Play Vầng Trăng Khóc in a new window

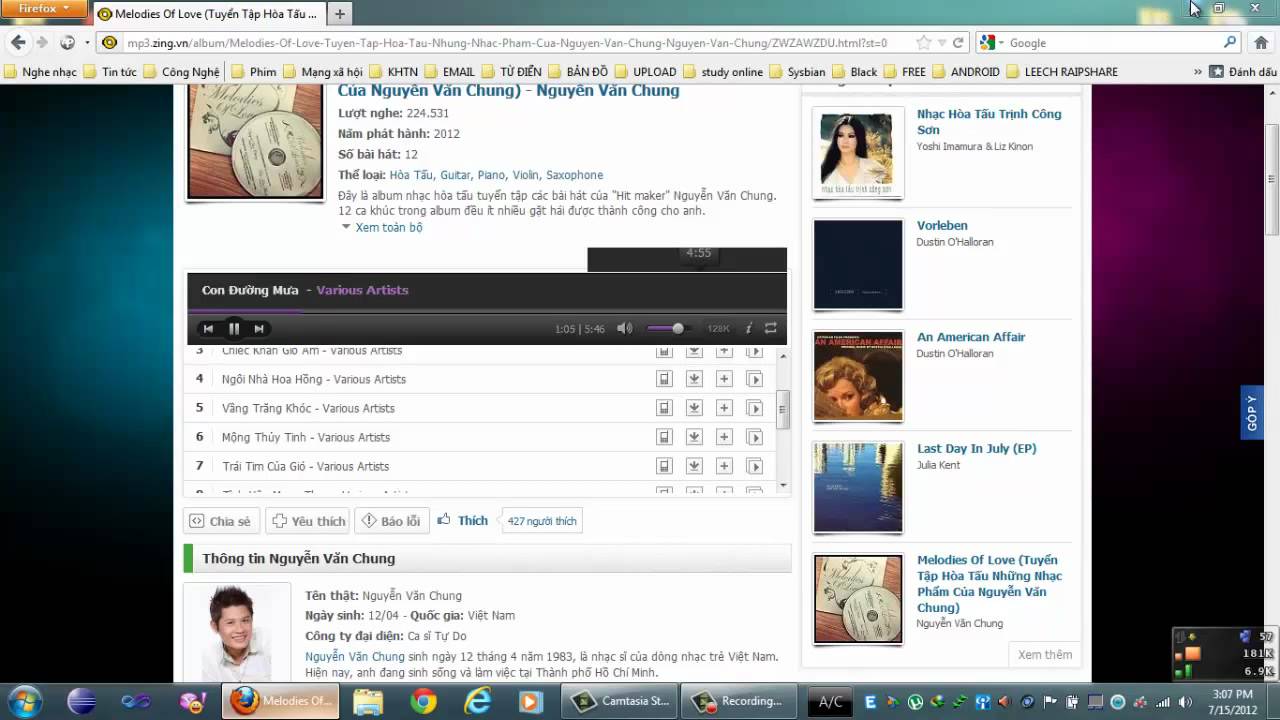coord(755,408)
